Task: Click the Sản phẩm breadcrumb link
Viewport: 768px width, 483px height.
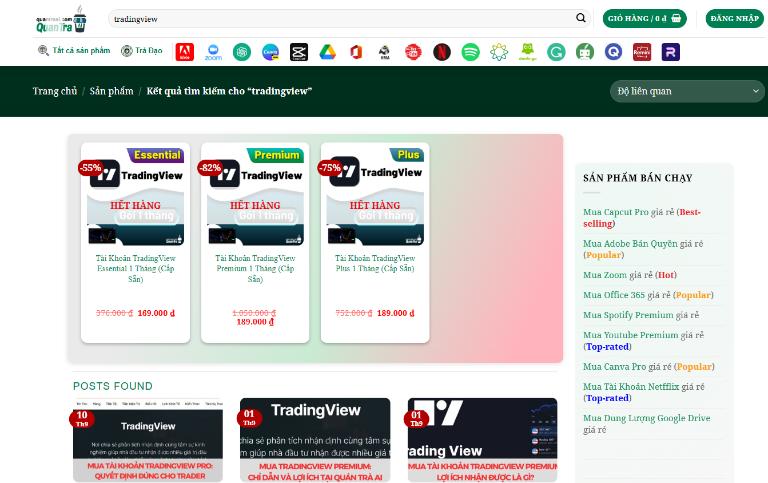Action: pos(111,91)
